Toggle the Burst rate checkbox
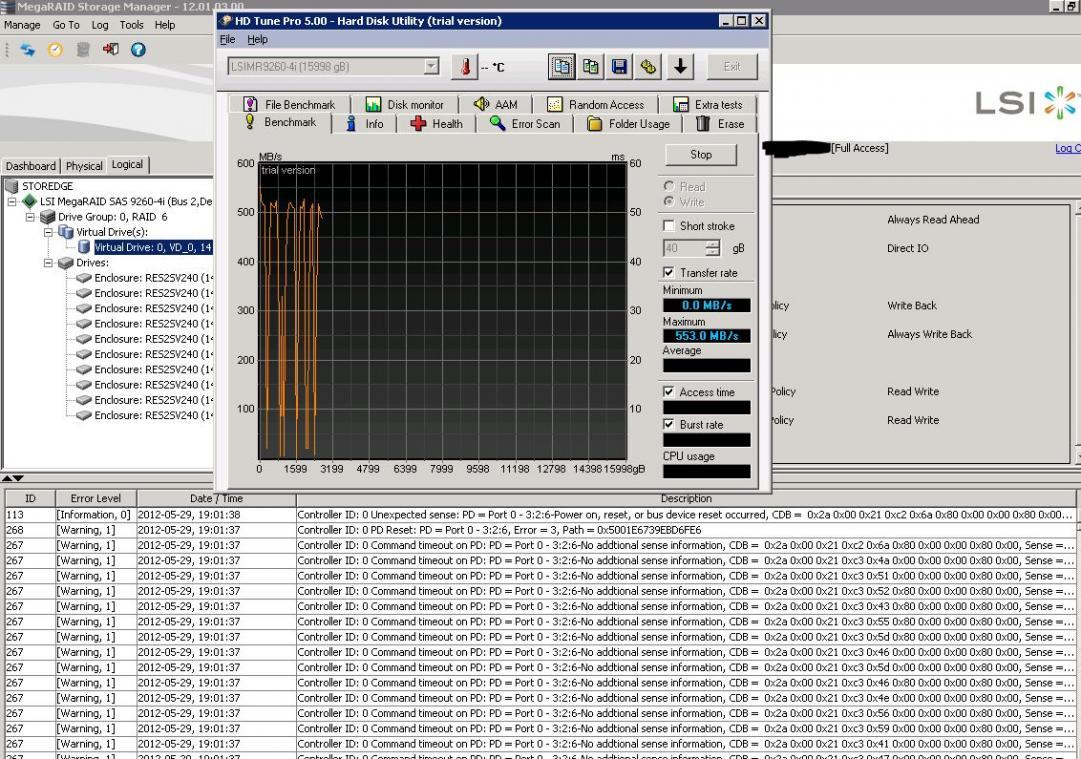The height and width of the screenshot is (759, 1081). pos(670,424)
